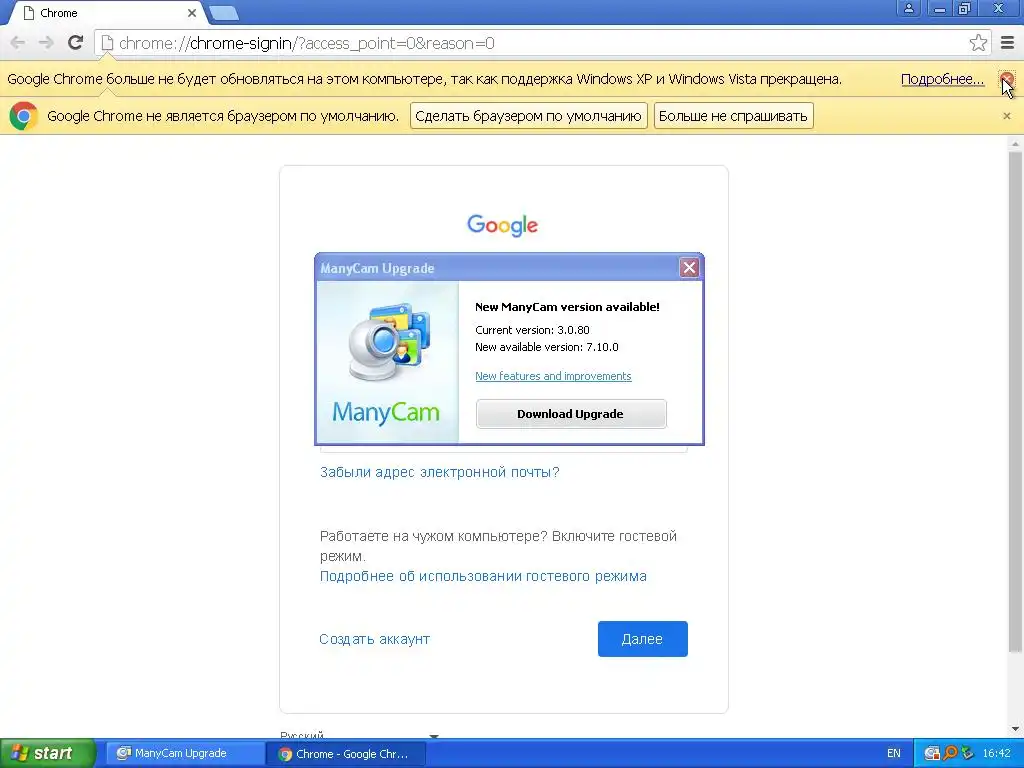Click Больше не спрашивать button
Screen dimensions: 1024x768
click(733, 116)
